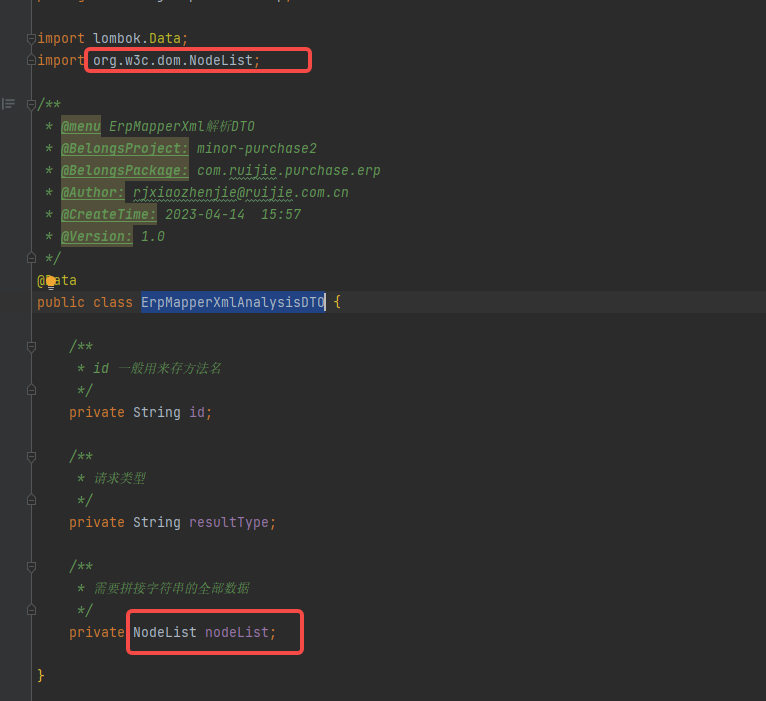The width and height of the screenshot is (766, 701).
Task: Click the '@Version:' tag
Action: (x=97, y=236)
